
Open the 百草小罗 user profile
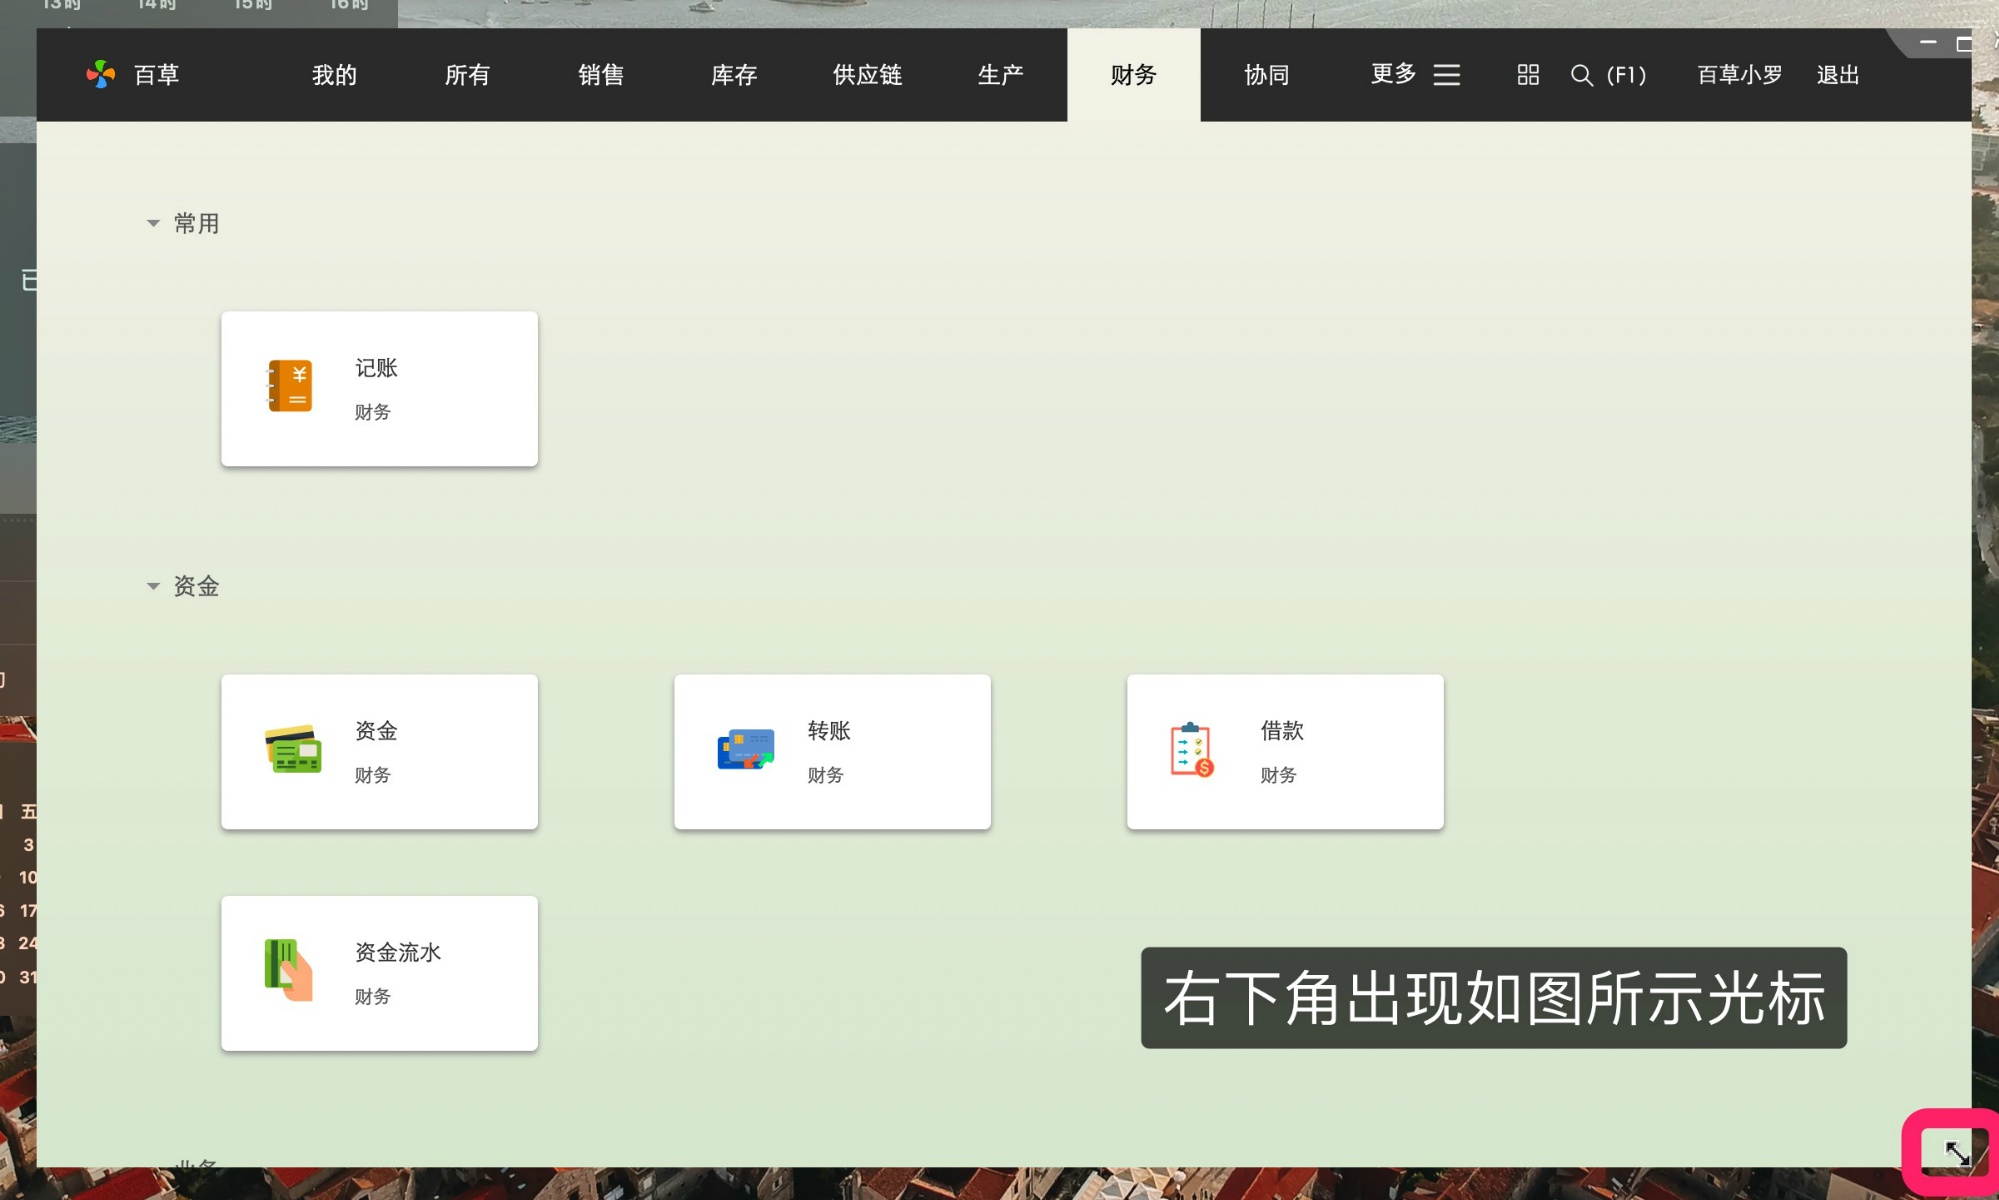(1739, 75)
